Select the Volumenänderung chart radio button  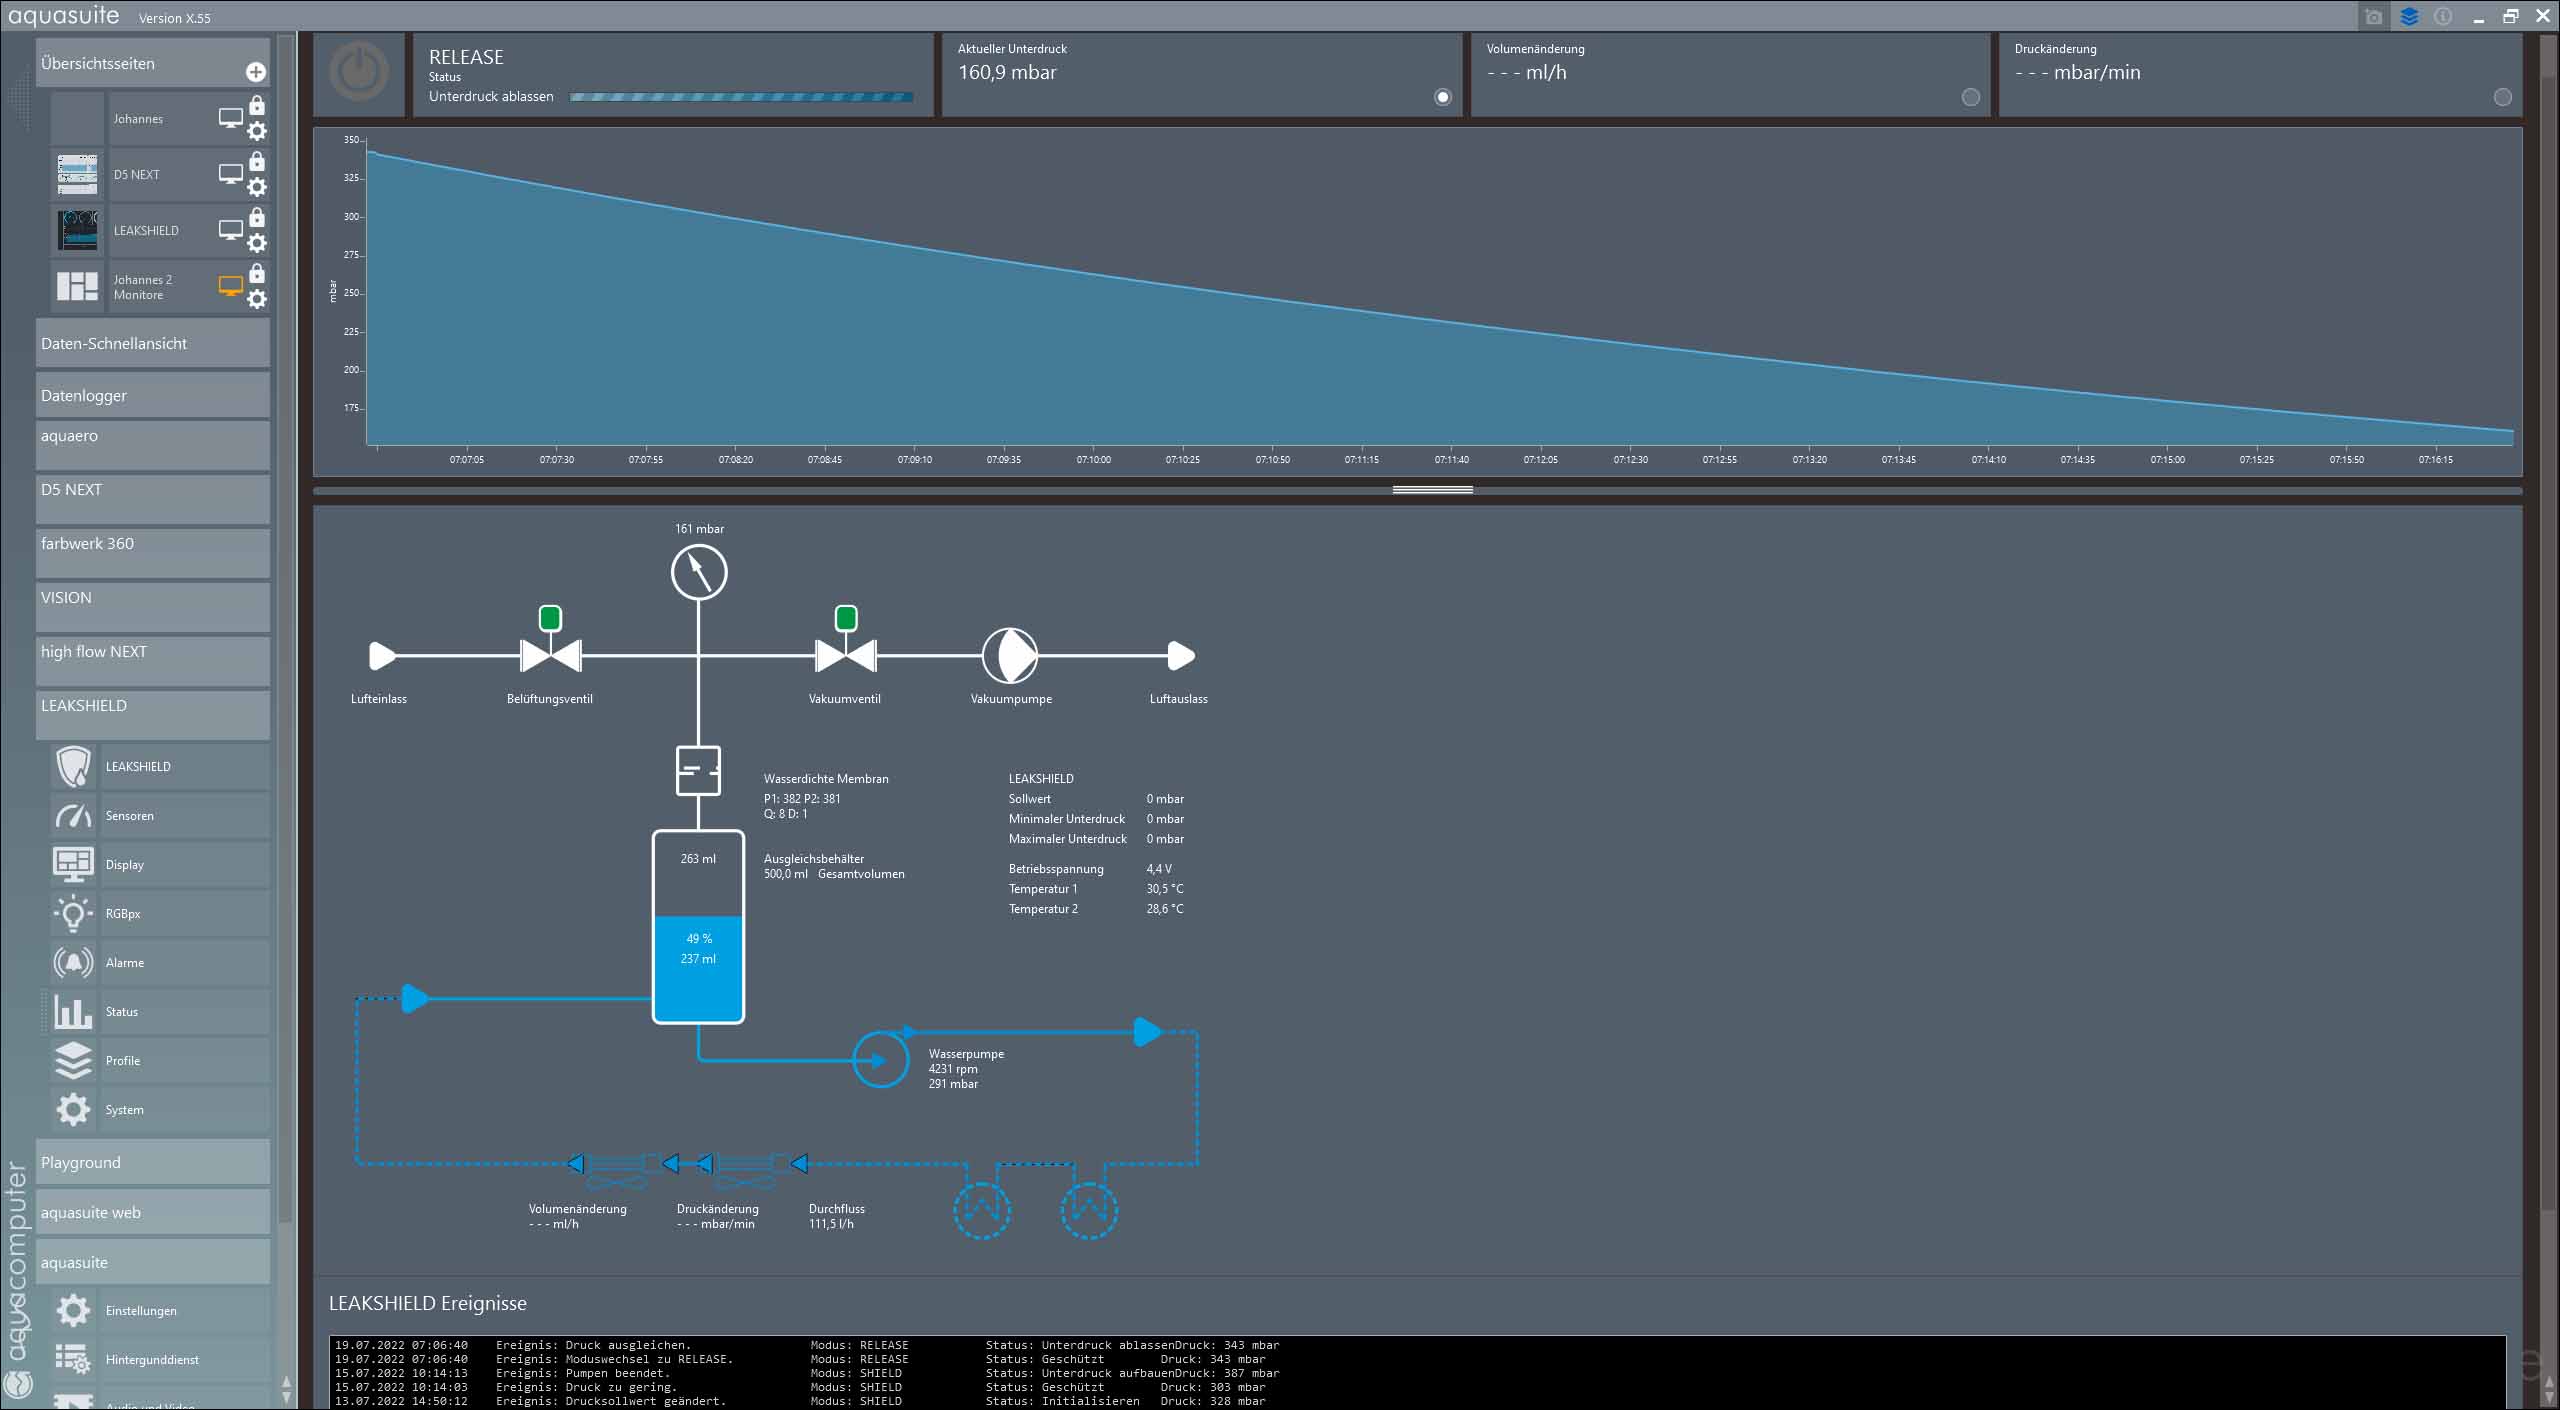tap(1970, 97)
